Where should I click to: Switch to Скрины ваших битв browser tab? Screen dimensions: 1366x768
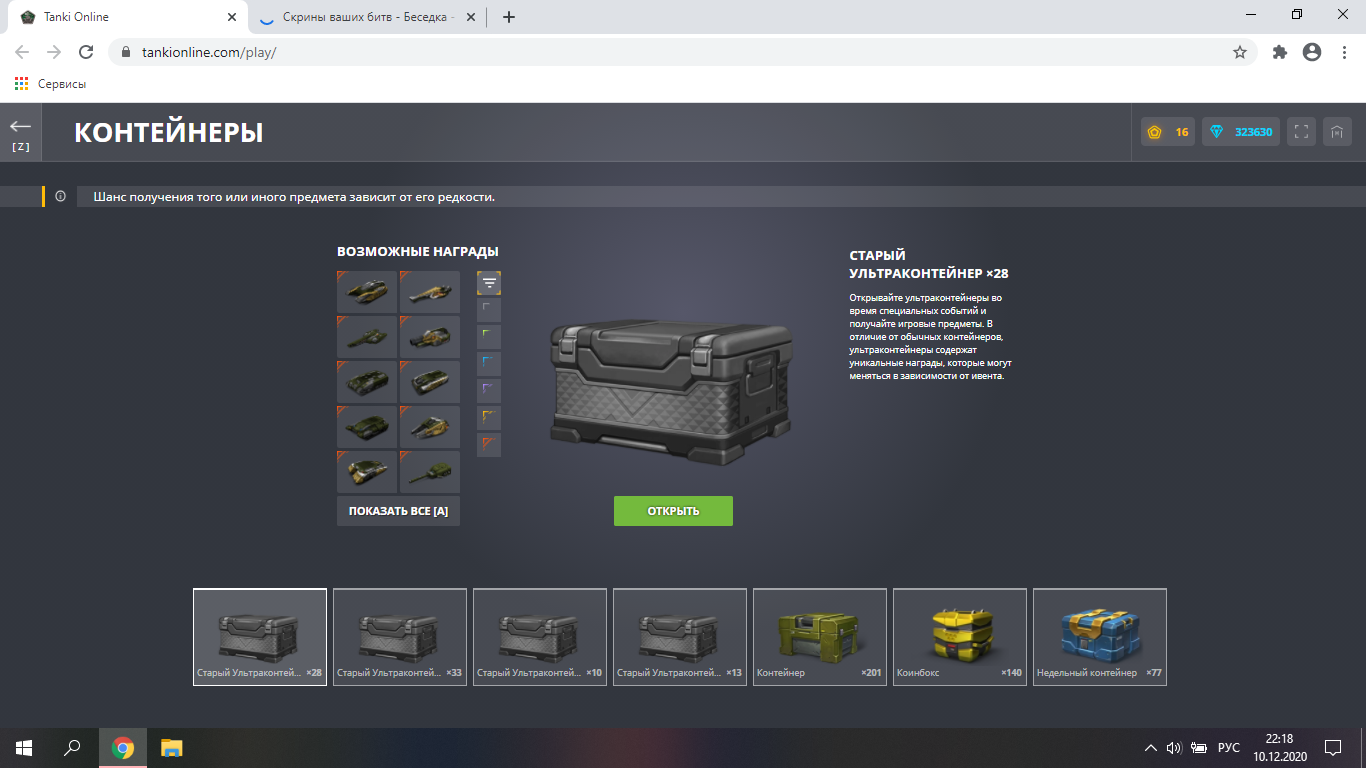[367, 17]
